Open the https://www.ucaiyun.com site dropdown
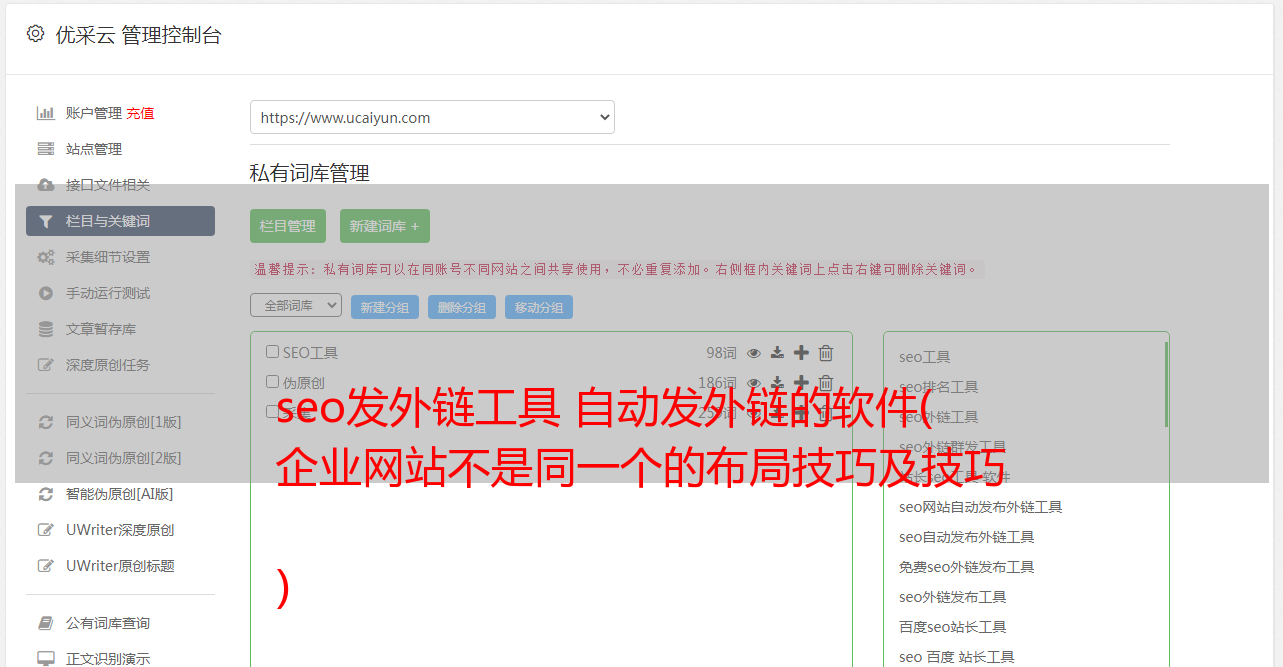 (x=432, y=117)
